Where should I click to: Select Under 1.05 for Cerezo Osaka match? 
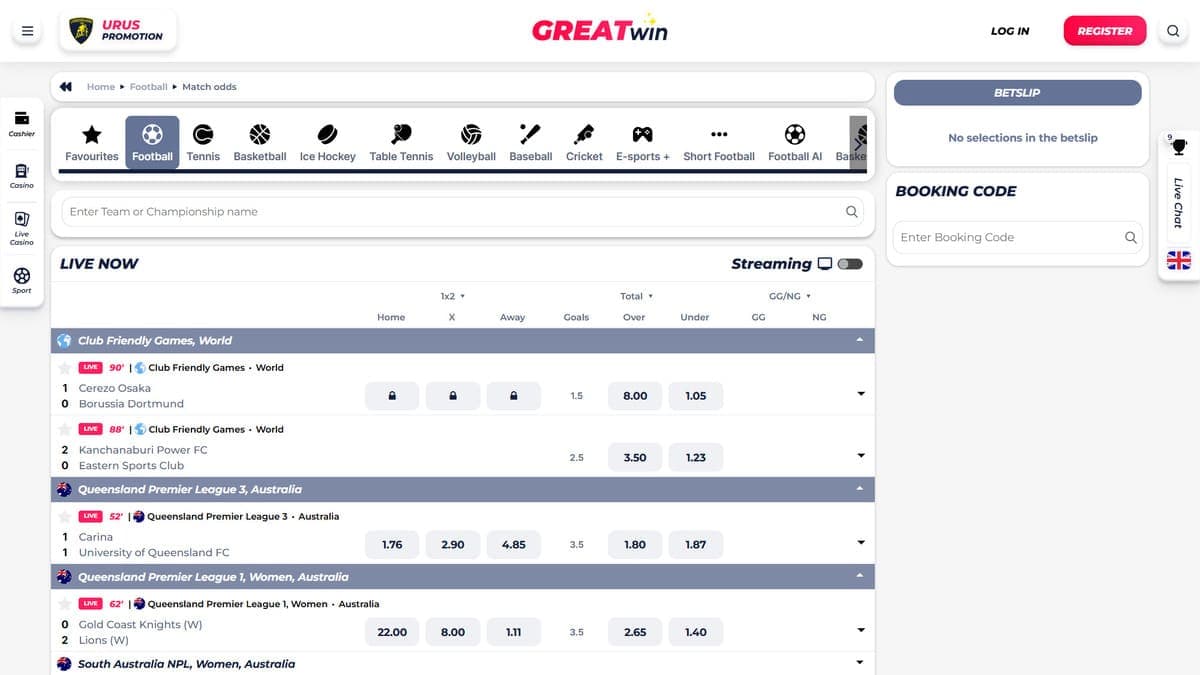click(x=696, y=396)
